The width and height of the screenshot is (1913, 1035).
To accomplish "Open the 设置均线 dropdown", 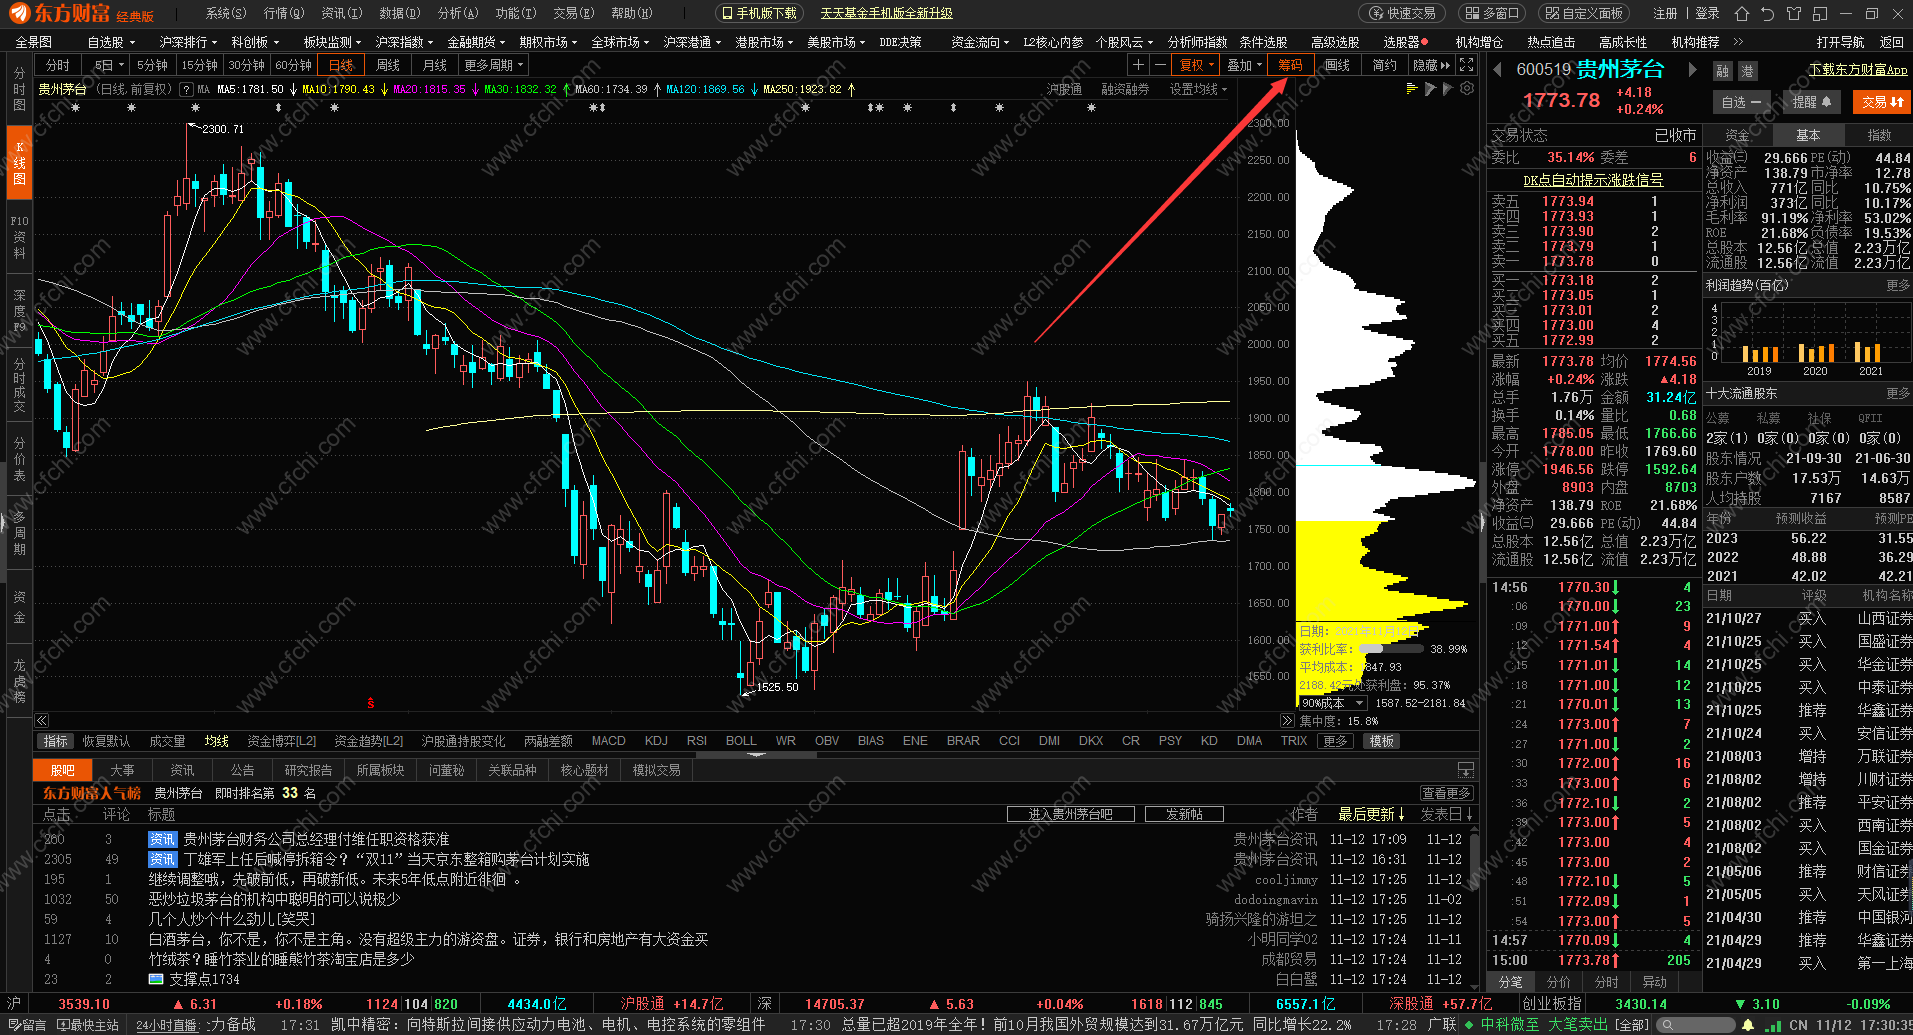I will tap(1198, 89).
